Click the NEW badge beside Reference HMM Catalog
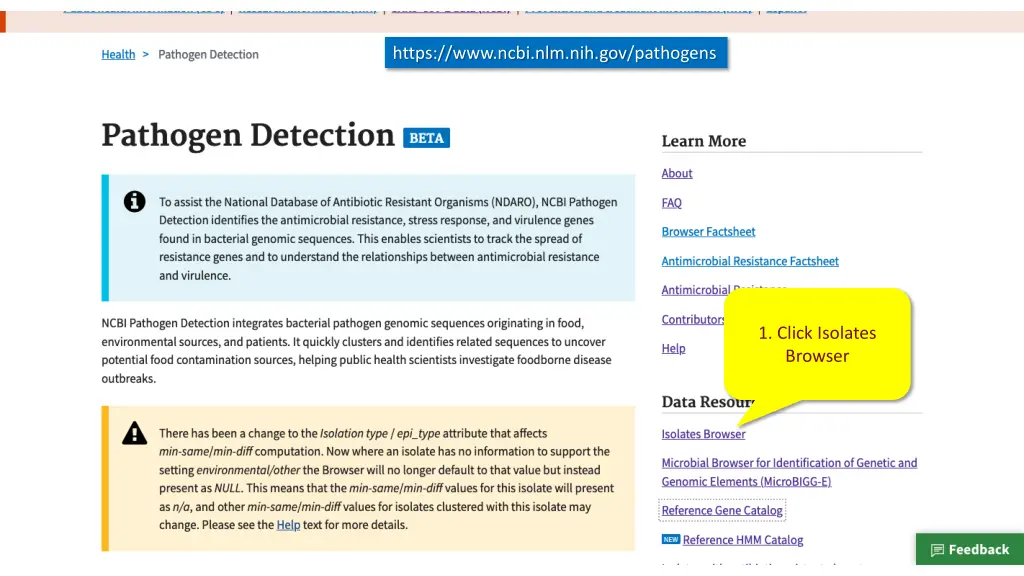1024x576 pixels. click(x=671, y=539)
